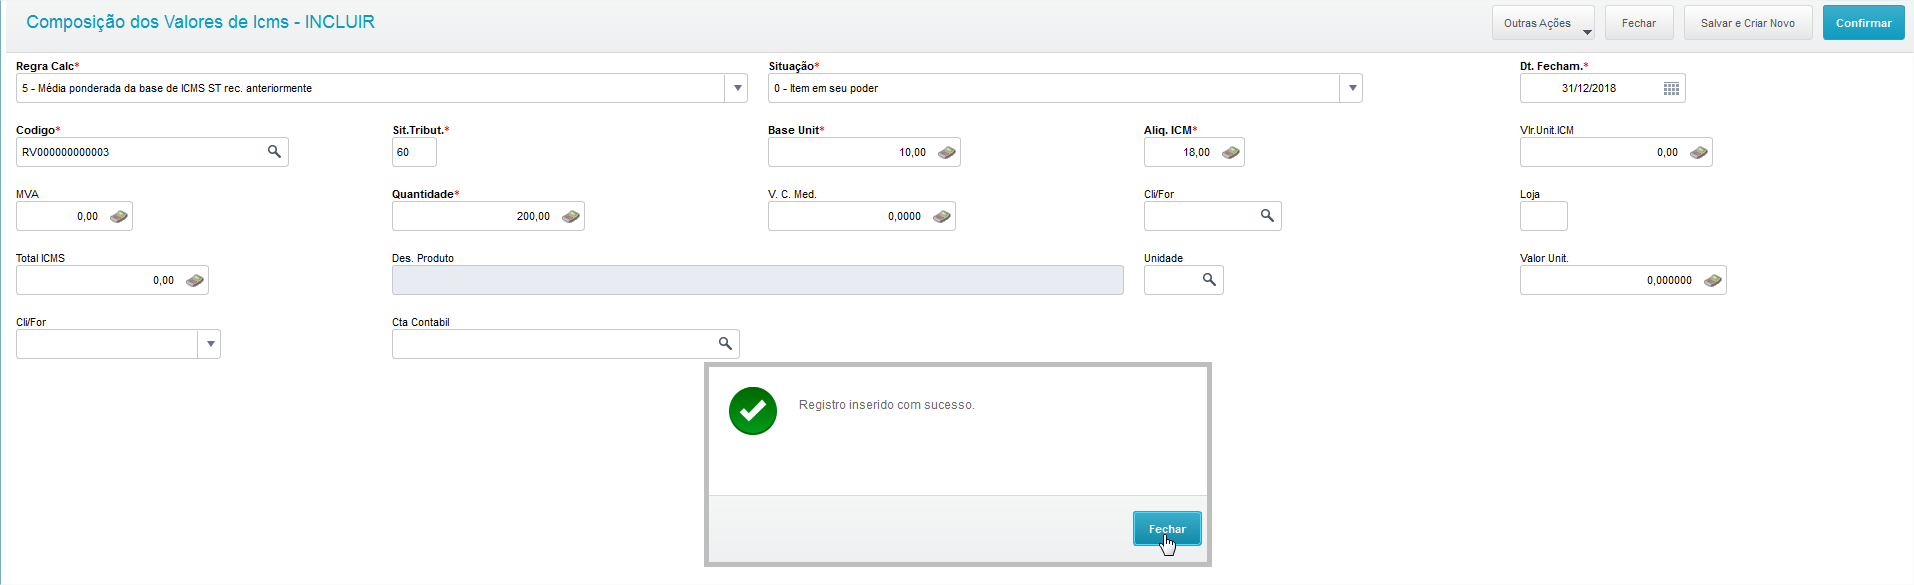
Task: Open the Codigo search magnifier
Action: [x=274, y=152]
